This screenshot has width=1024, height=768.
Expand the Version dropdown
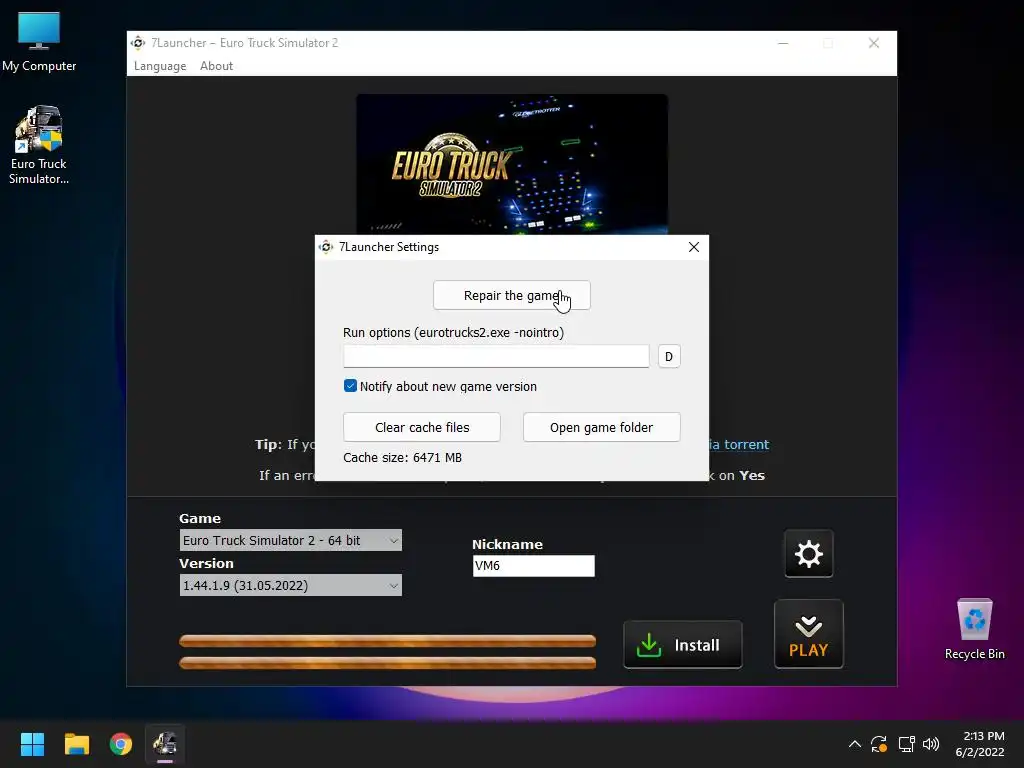[291, 585]
